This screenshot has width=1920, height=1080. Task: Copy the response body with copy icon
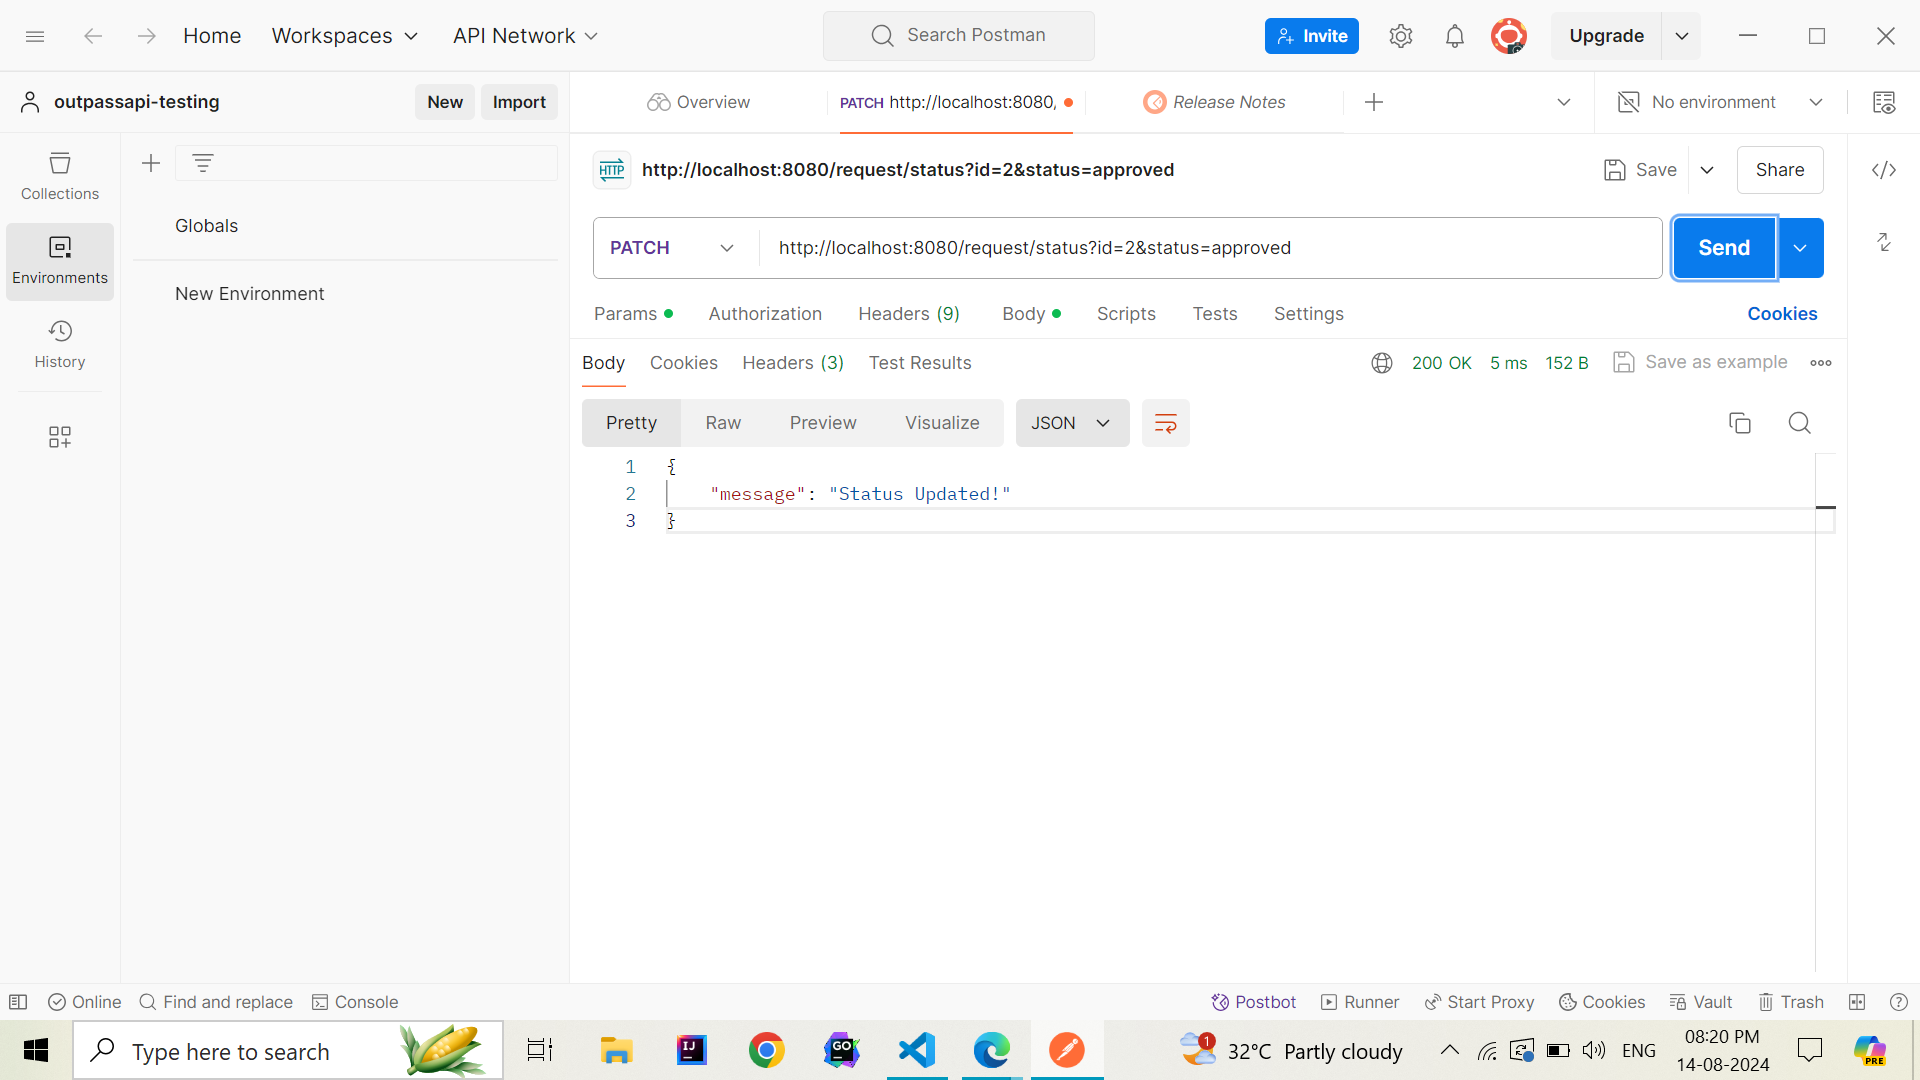click(1740, 423)
